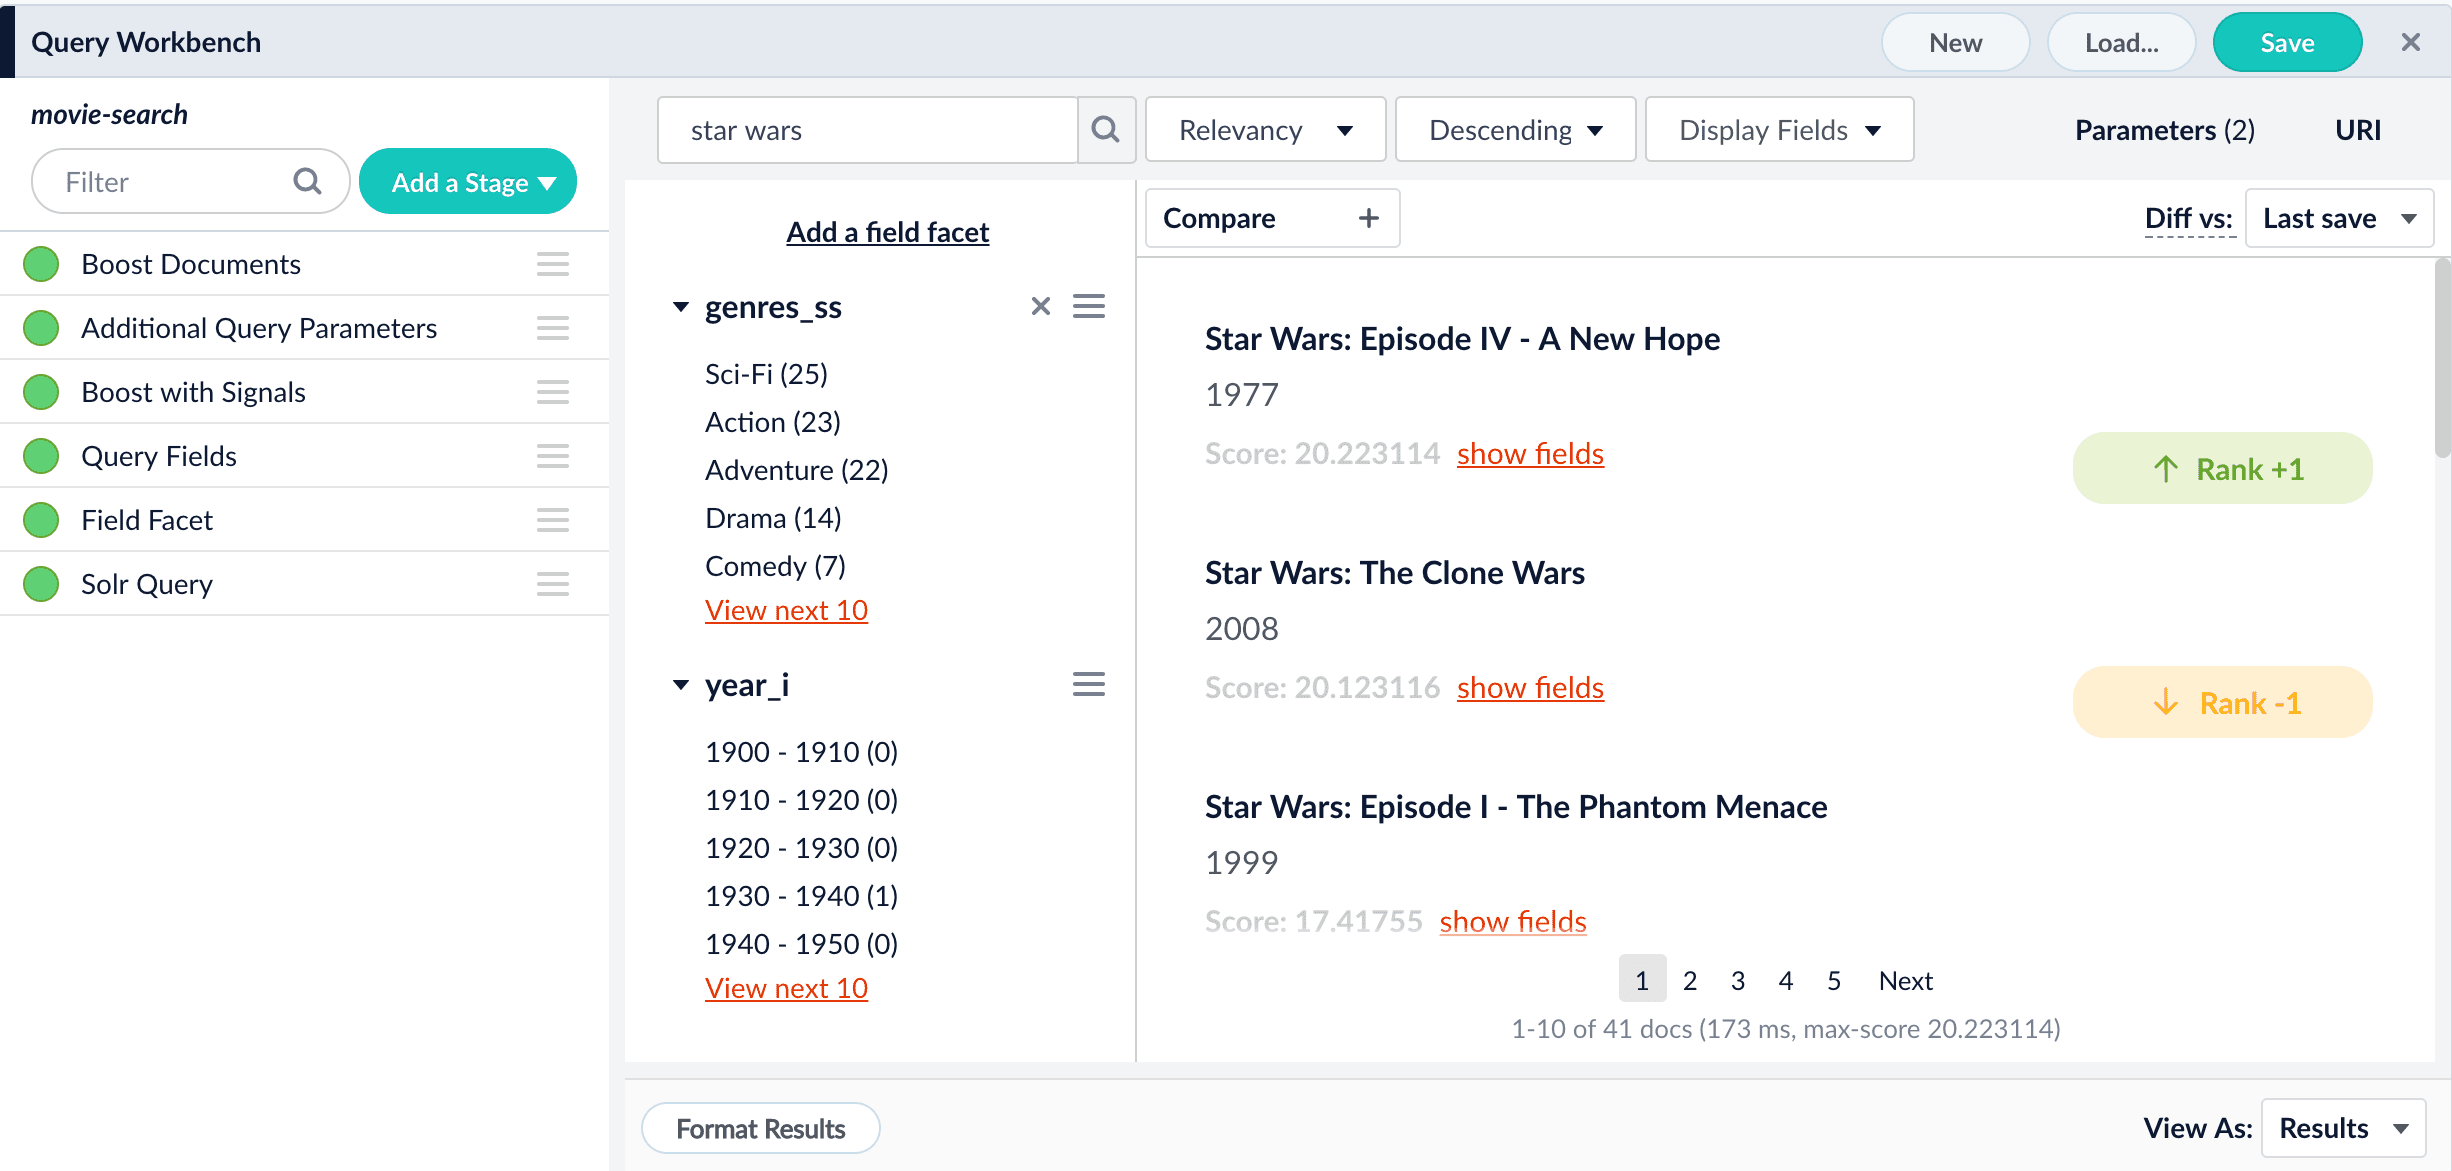Screen dimensions: 2452x1171
Task: Click the Save button
Action: point(2286,43)
